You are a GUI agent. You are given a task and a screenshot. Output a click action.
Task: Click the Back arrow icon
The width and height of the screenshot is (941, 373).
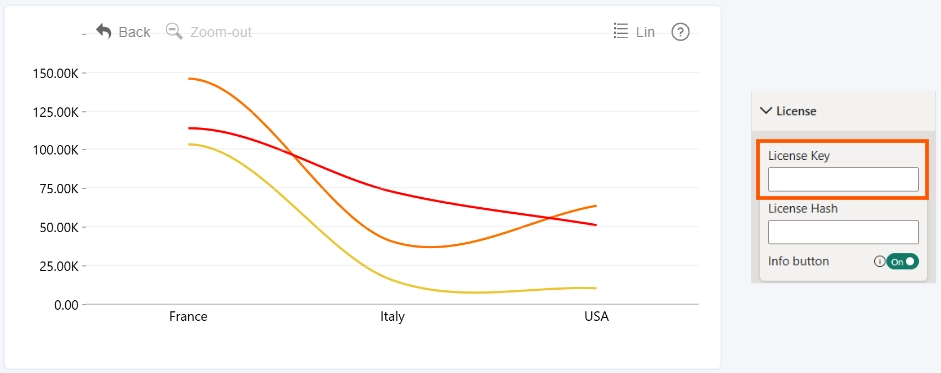coord(104,31)
